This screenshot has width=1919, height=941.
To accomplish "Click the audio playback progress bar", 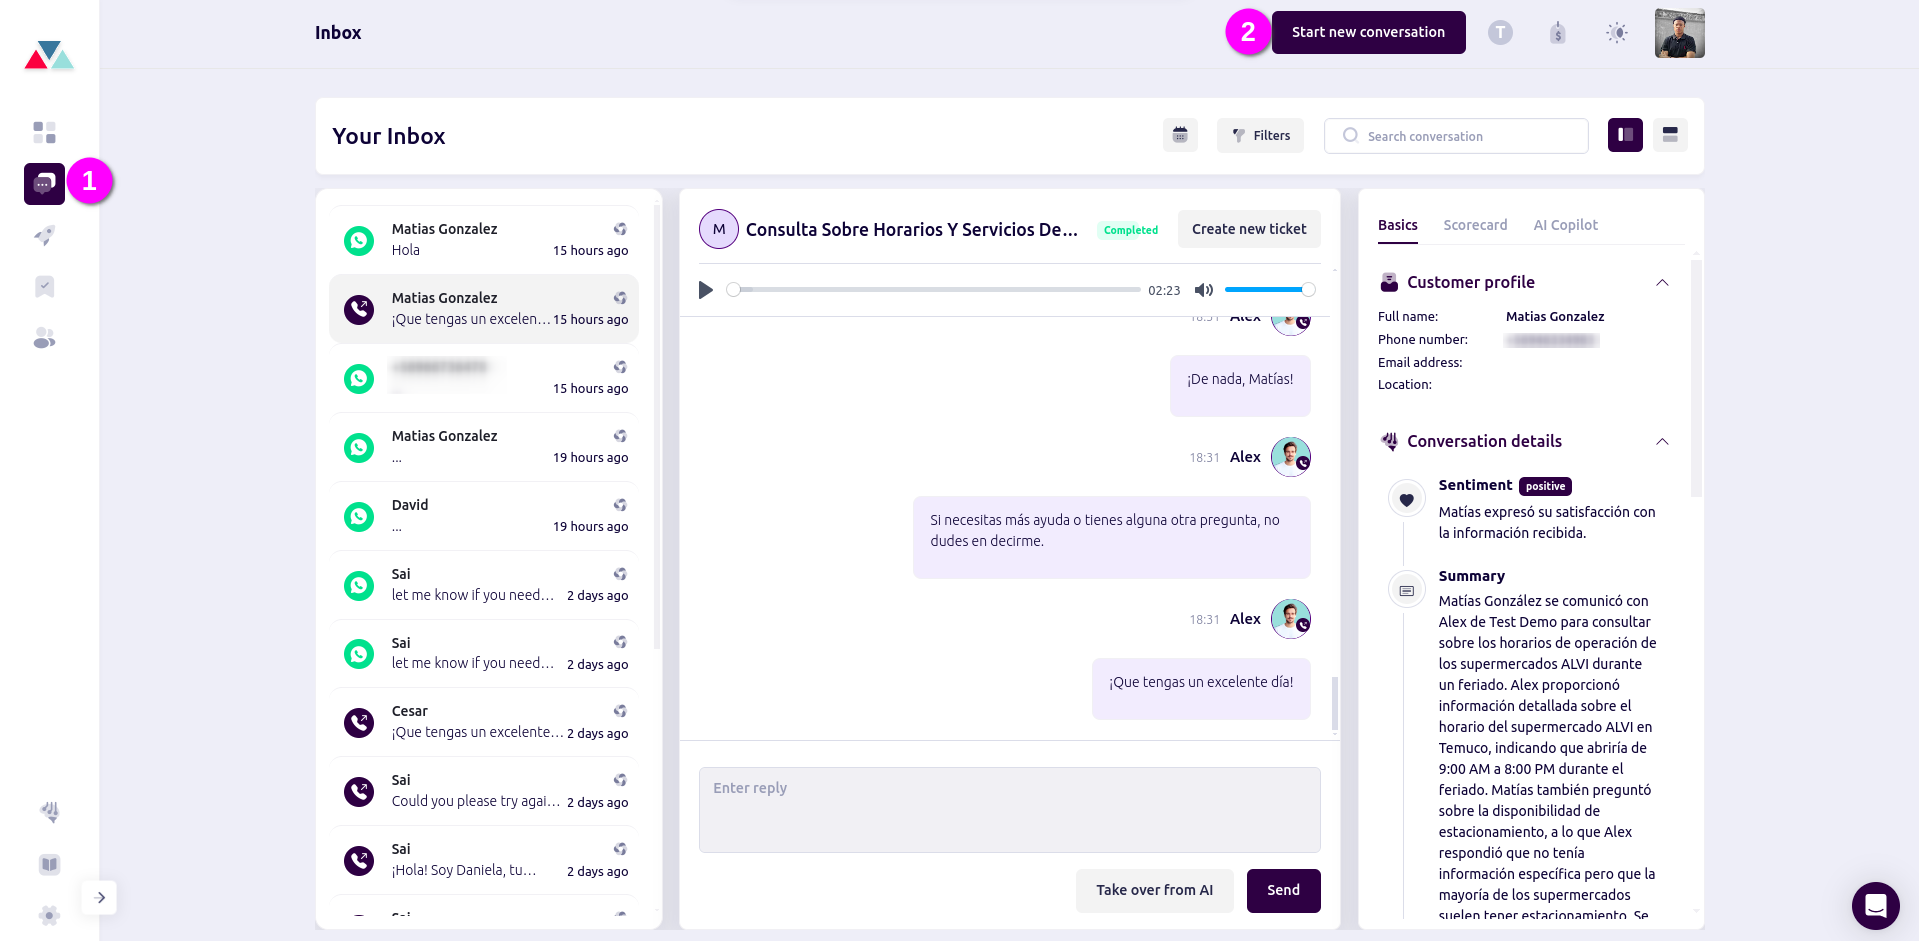I will point(936,290).
